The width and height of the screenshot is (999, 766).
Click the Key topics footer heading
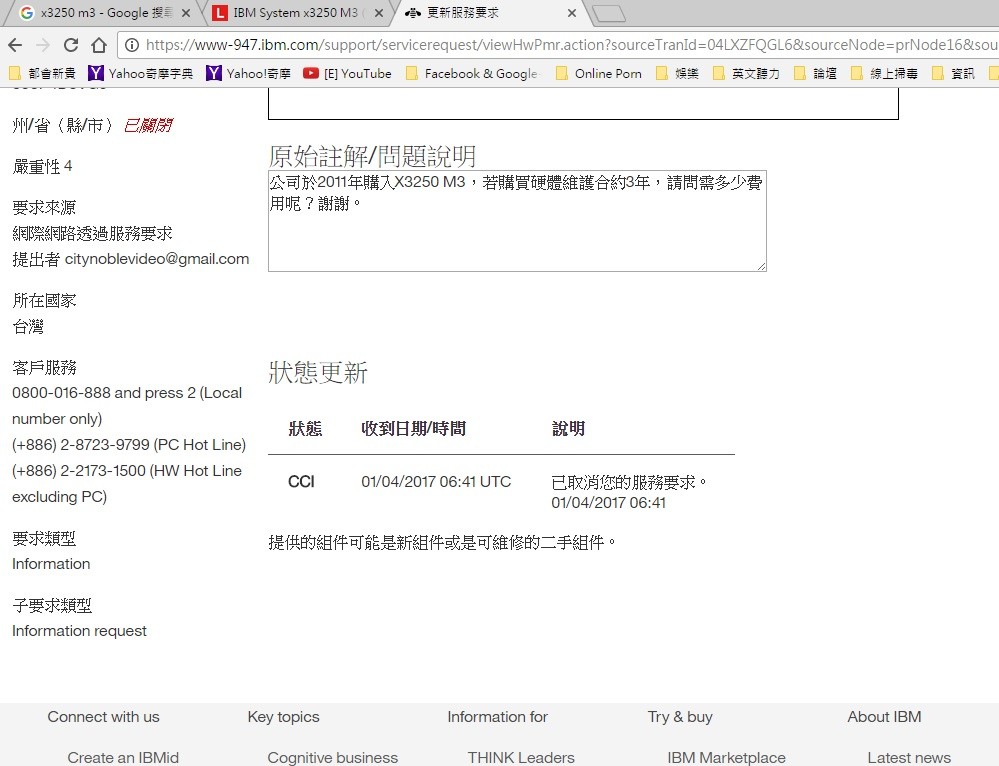click(284, 717)
